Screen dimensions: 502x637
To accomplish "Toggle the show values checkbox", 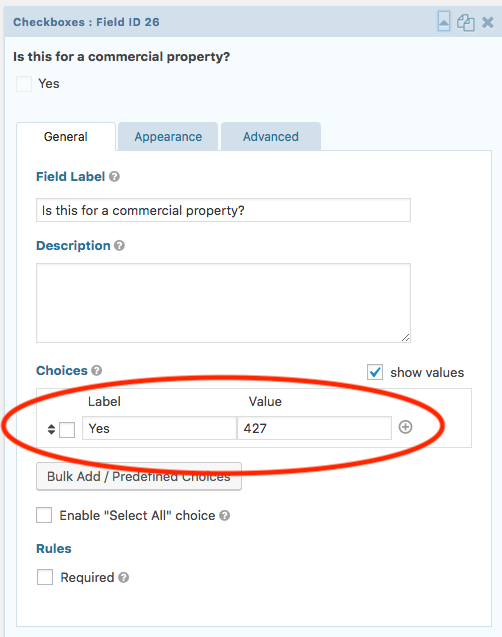I will coord(375,372).
